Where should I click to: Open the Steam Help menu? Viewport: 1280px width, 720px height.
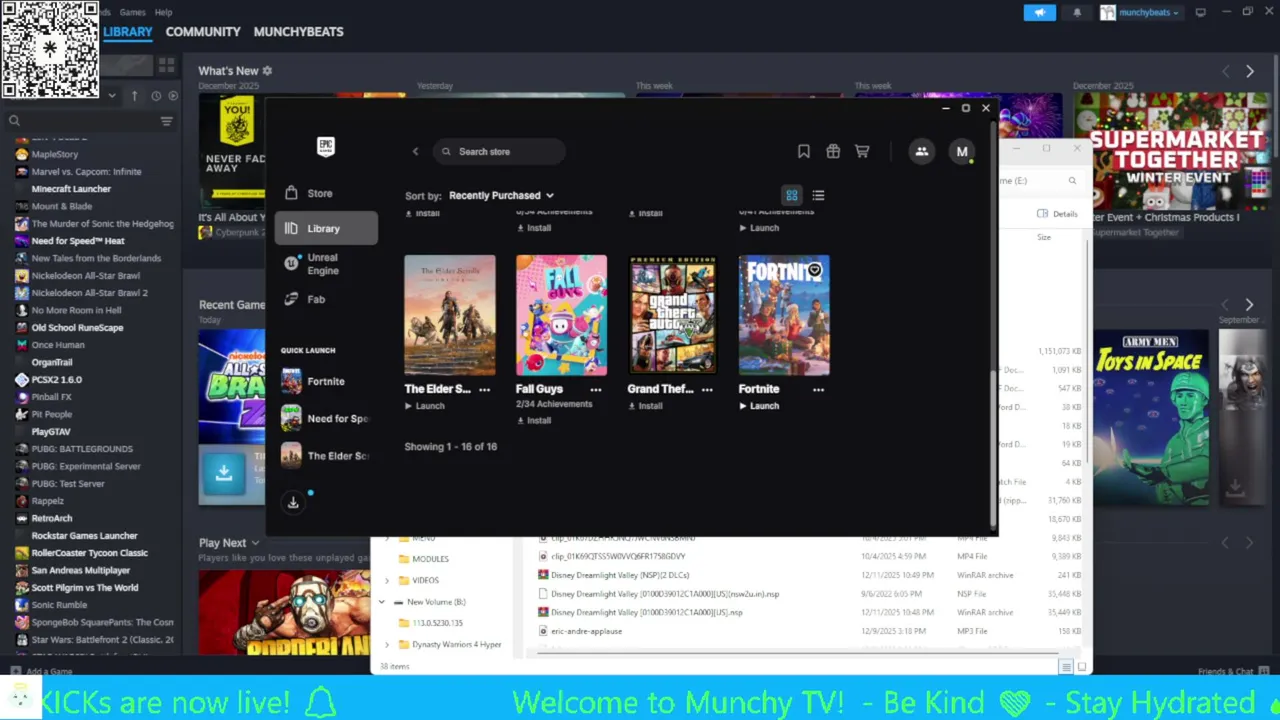pyautogui.click(x=163, y=12)
